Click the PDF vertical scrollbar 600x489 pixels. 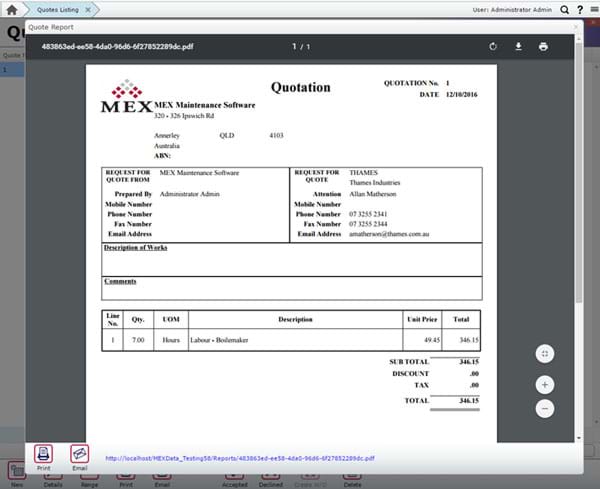click(579, 172)
